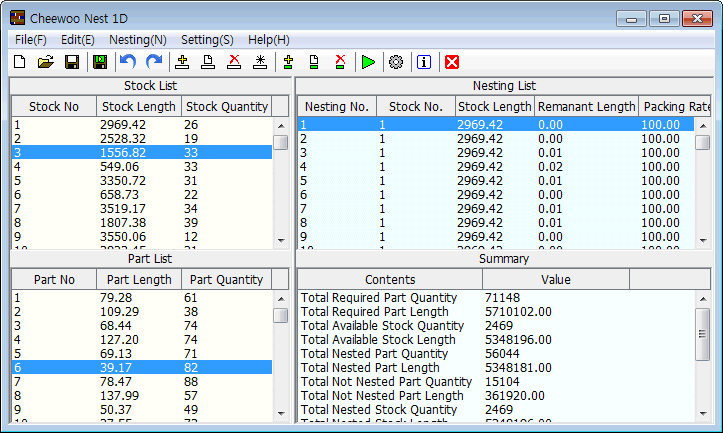The width and height of the screenshot is (723, 433).
Task: Open the Nesting(N) menu
Action: click(x=137, y=40)
